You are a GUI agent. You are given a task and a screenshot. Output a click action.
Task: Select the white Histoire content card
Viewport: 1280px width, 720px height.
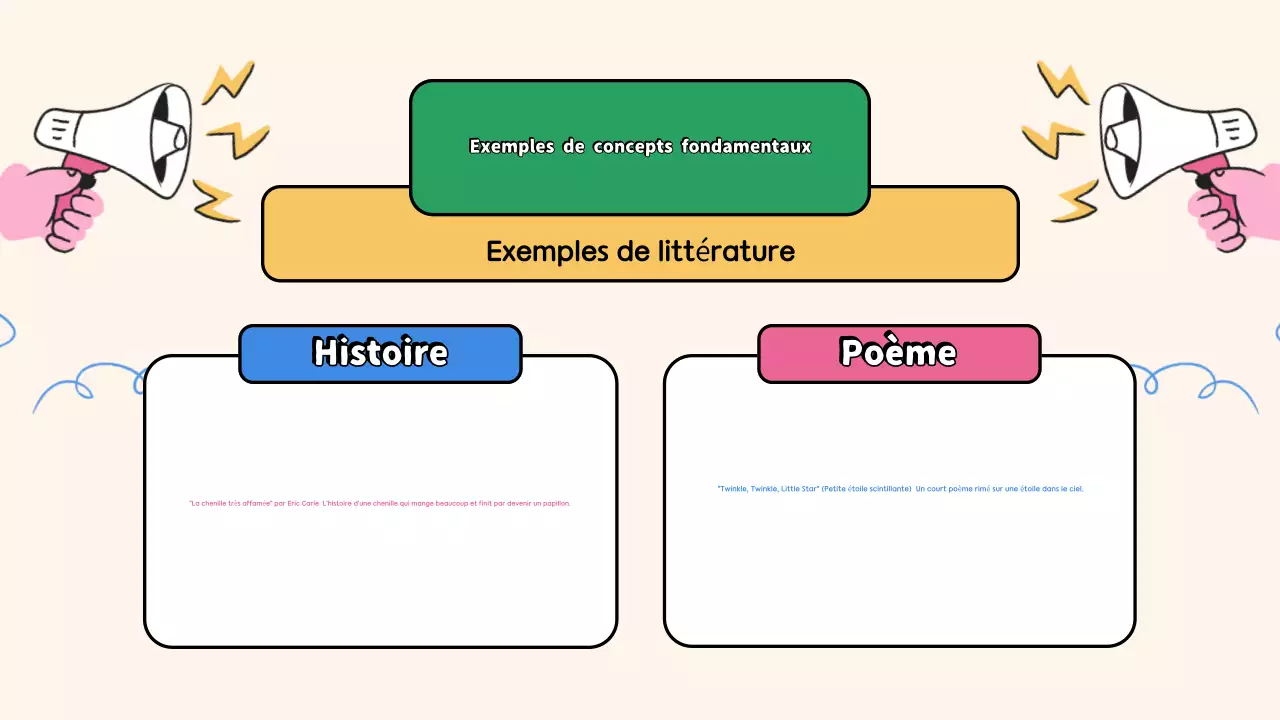pyautogui.click(x=380, y=580)
